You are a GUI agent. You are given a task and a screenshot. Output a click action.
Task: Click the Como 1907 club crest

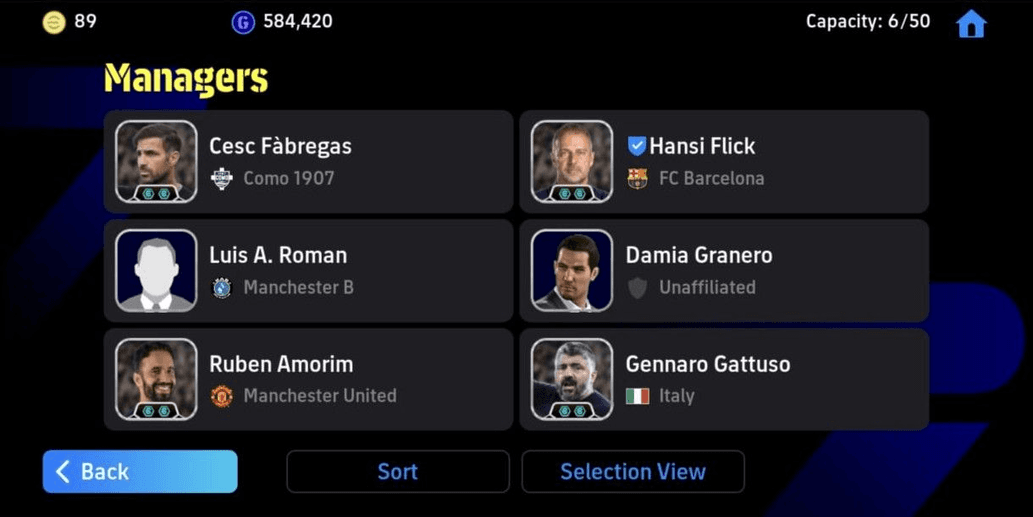coord(222,179)
